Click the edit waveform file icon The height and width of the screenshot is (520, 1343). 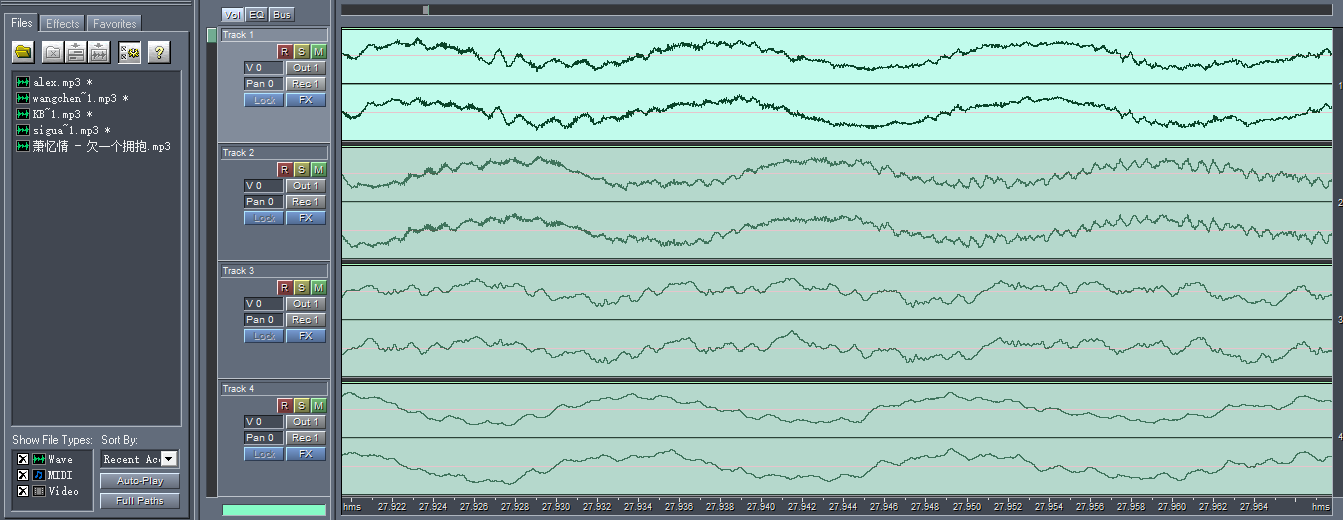pos(99,52)
